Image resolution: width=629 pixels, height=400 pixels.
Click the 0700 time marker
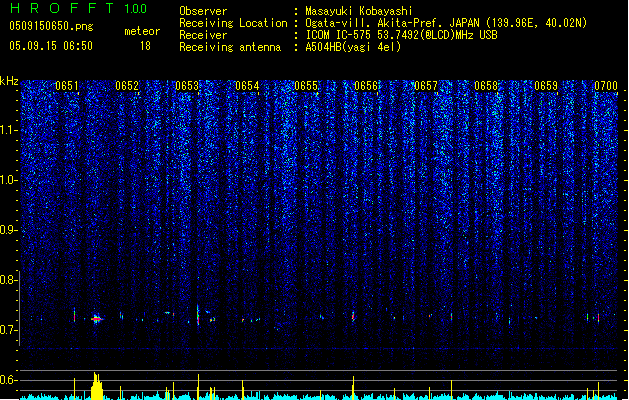pyautogui.click(x=606, y=86)
